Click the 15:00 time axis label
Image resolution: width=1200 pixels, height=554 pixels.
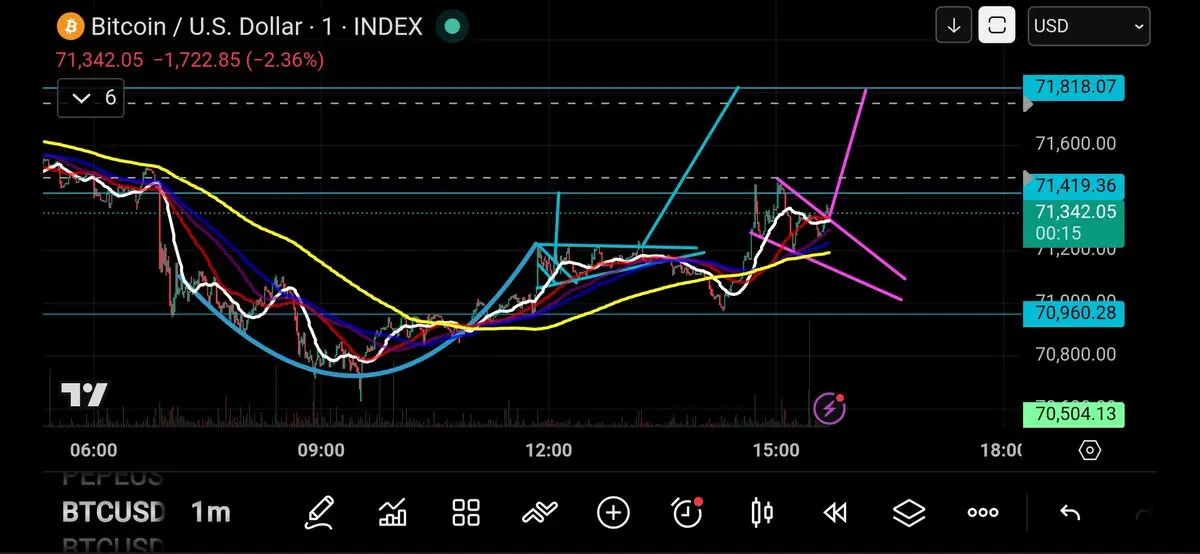[776, 450]
